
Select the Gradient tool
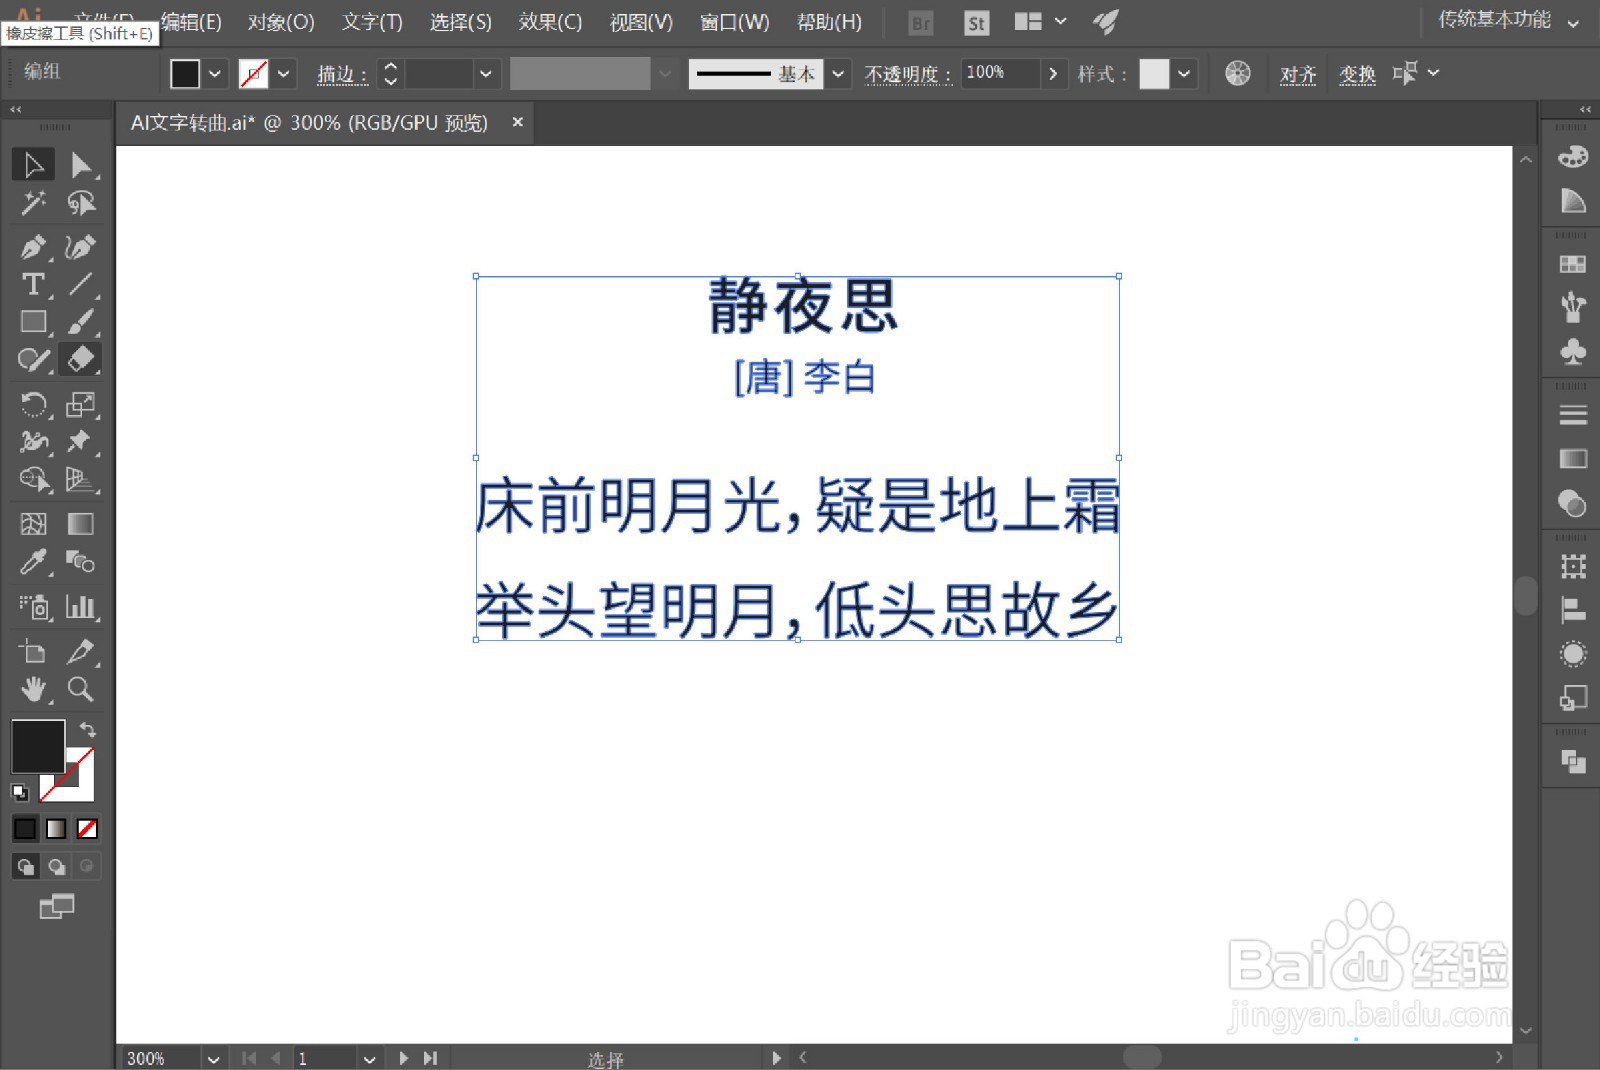pyautogui.click(x=81, y=524)
